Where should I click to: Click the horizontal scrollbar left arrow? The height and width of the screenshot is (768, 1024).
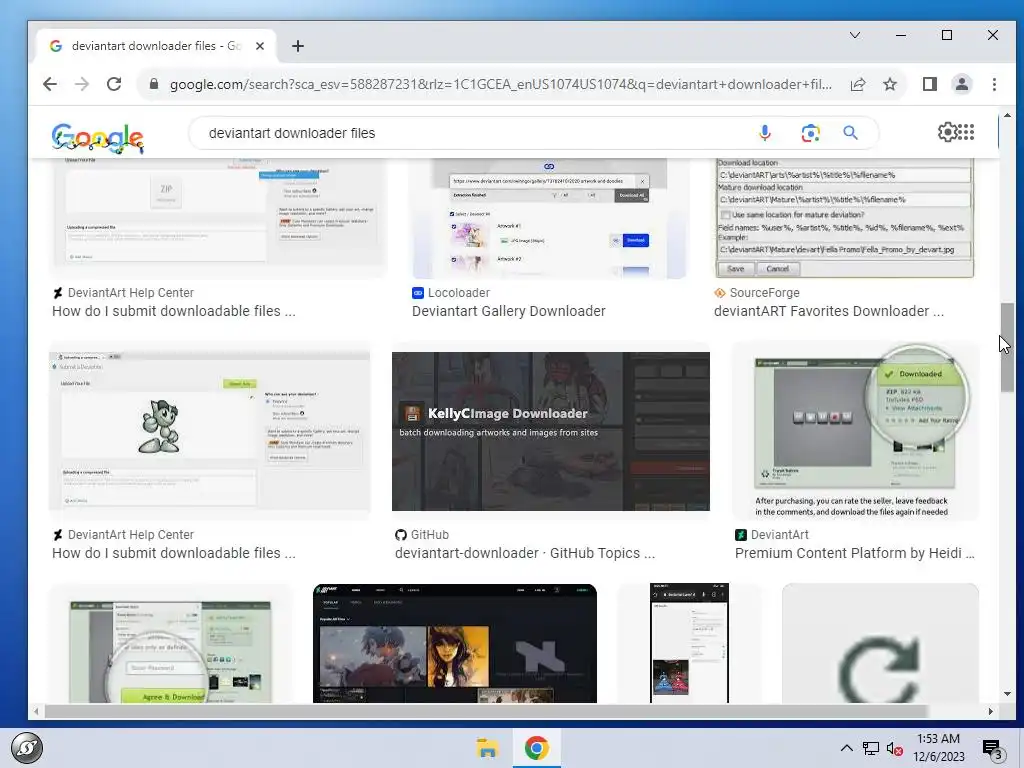(36, 711)
